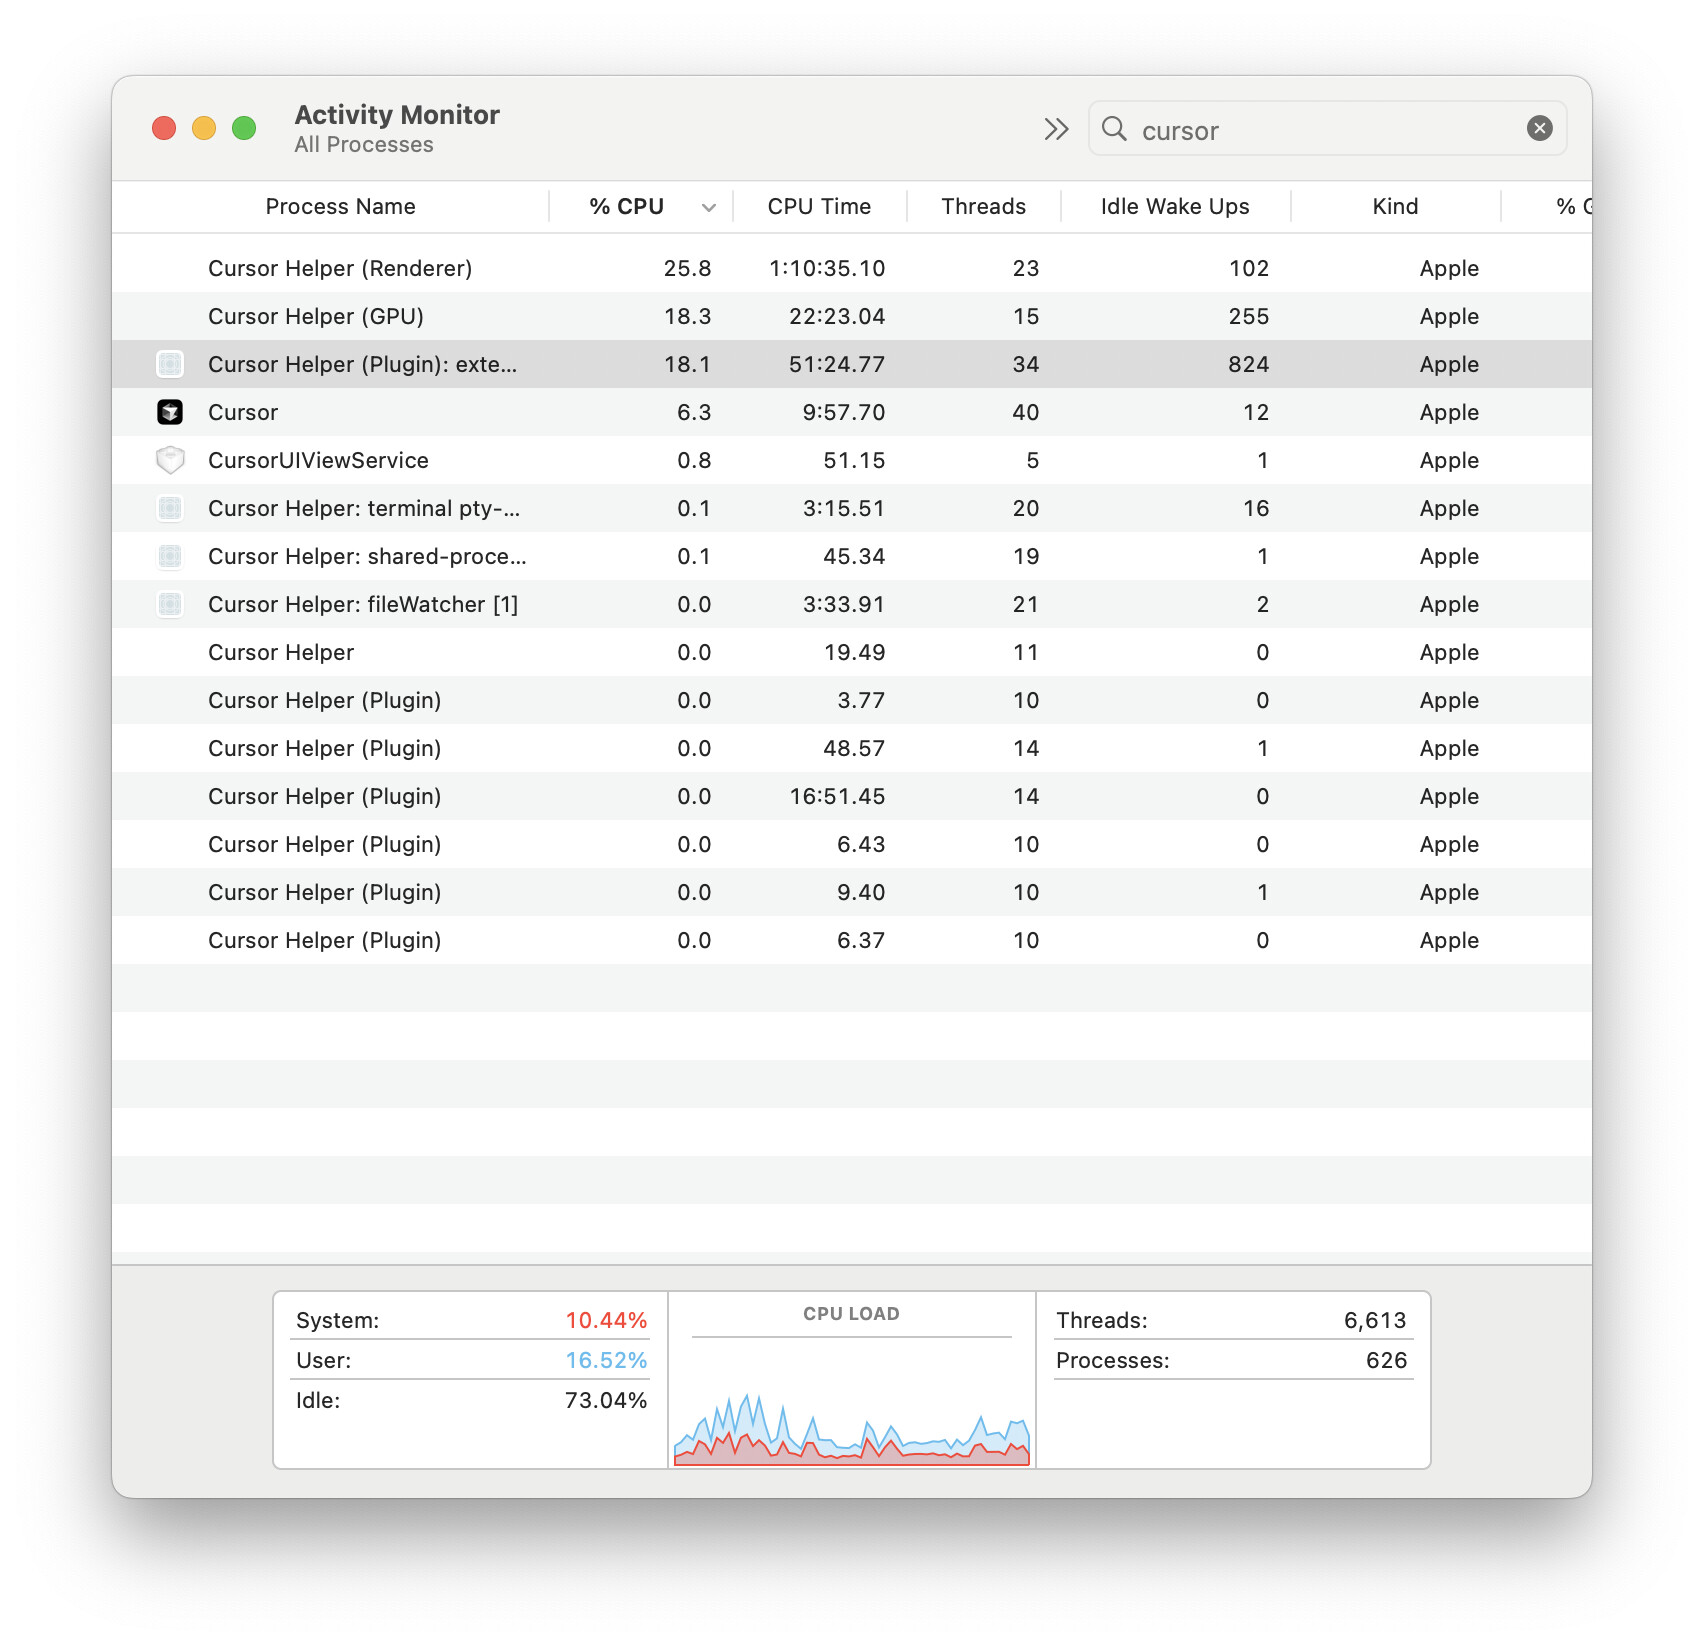Click the terminal pty helper process icon
The width and height of the screenshot is (1704, 1646).
pos(170,508)
